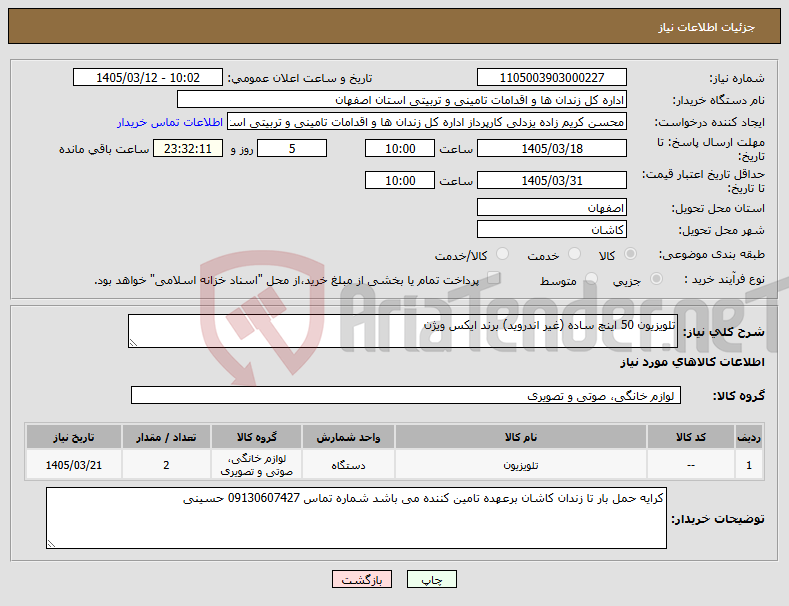
Task: Click the طبقه بندی موضوعی label
Action: [x=712, y=254]
